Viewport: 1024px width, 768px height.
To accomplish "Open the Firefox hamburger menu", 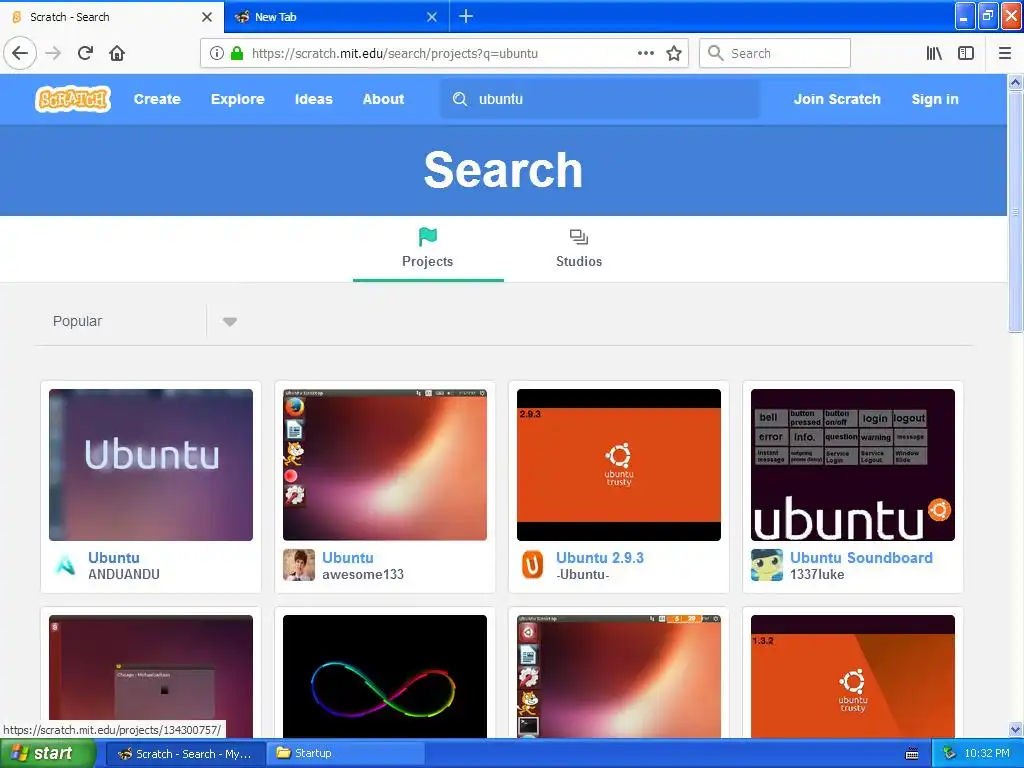I will [1005, 53].
